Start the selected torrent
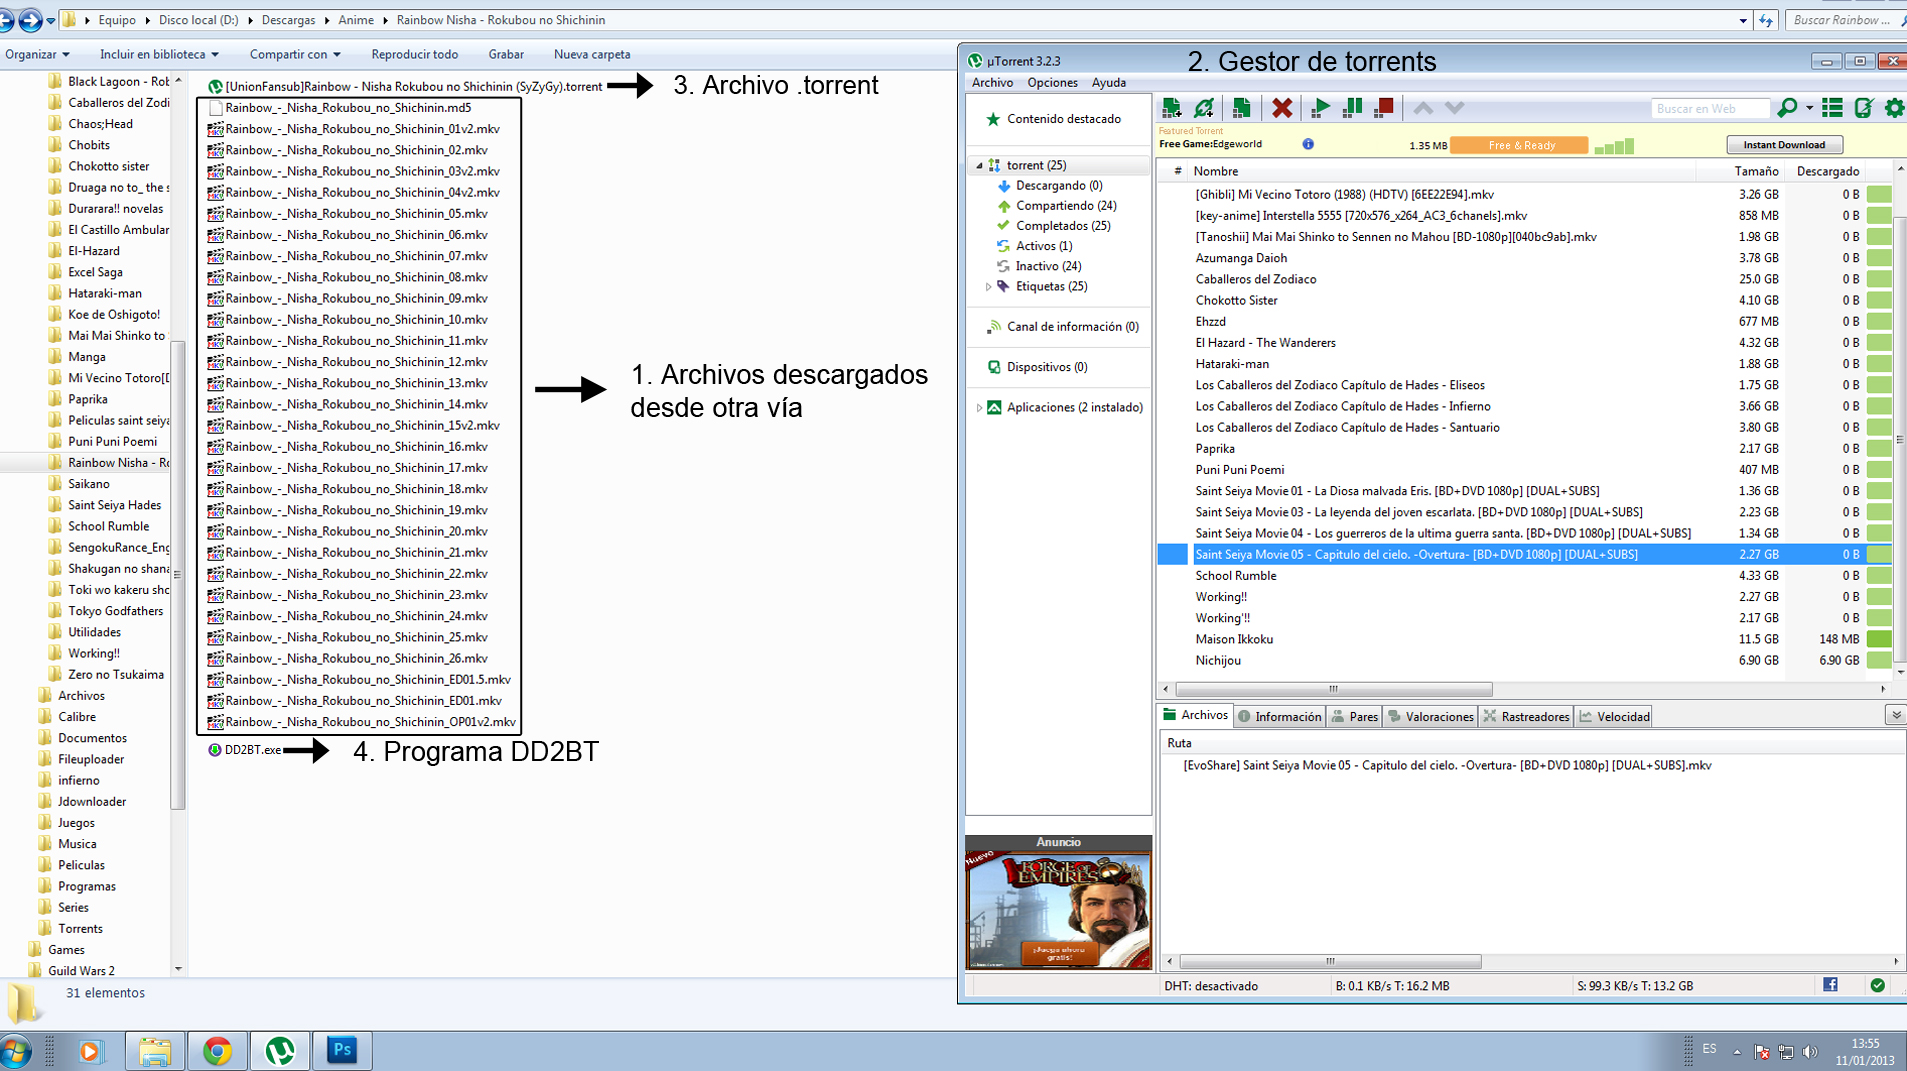 1321,108
